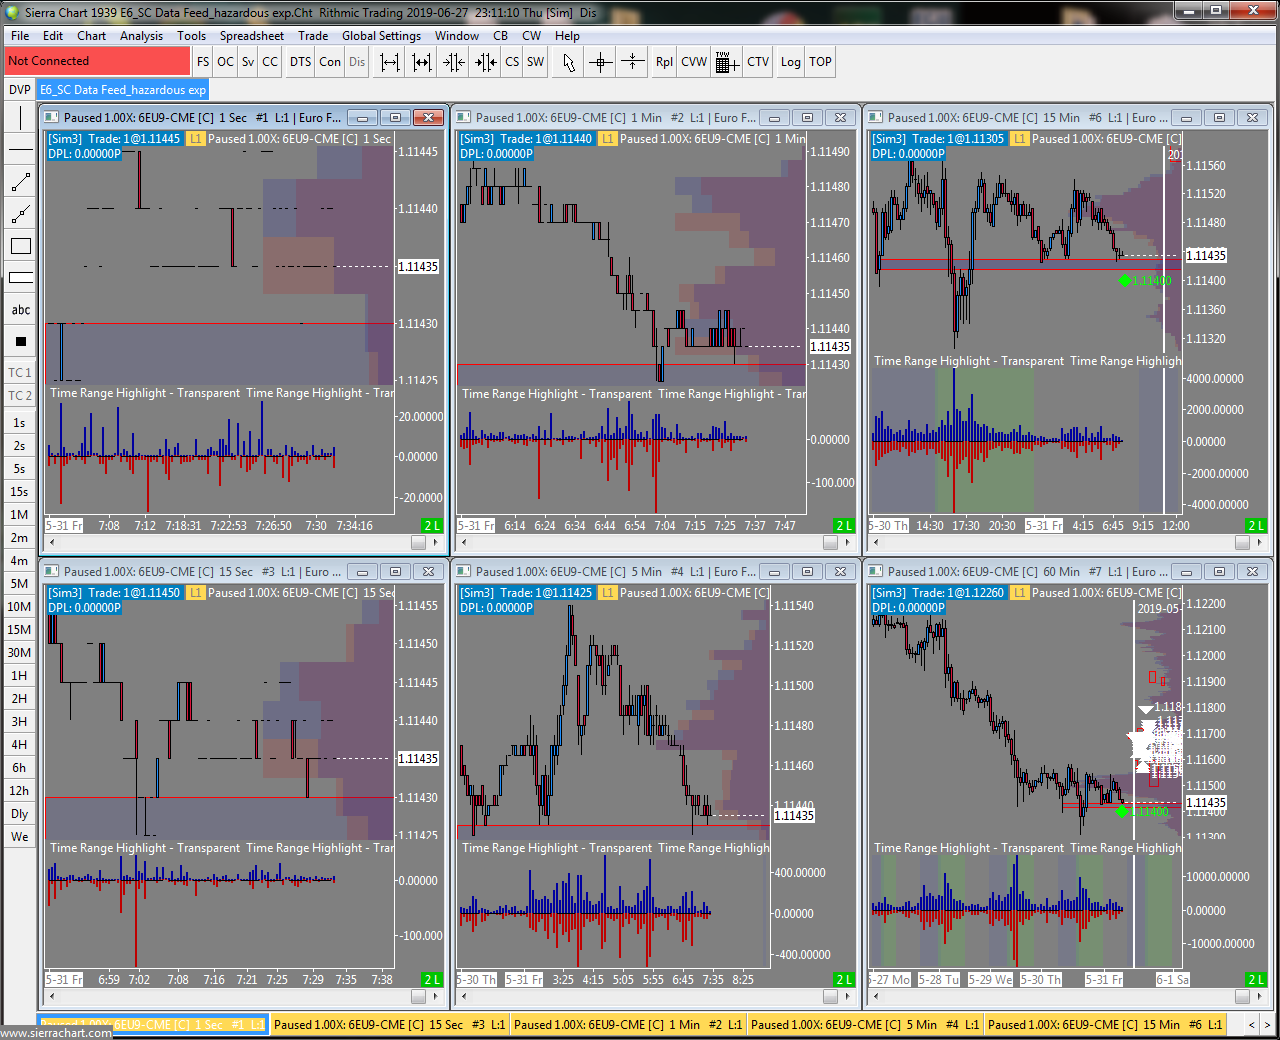The width and height of the screenshot is (1280, 1040).
Task: Toggle the Log toolbar button
Action: click(790, 62)
